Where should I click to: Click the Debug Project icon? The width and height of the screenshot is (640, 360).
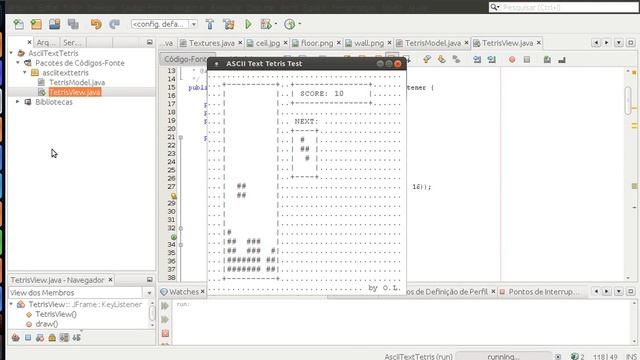(x=266, y=24)
